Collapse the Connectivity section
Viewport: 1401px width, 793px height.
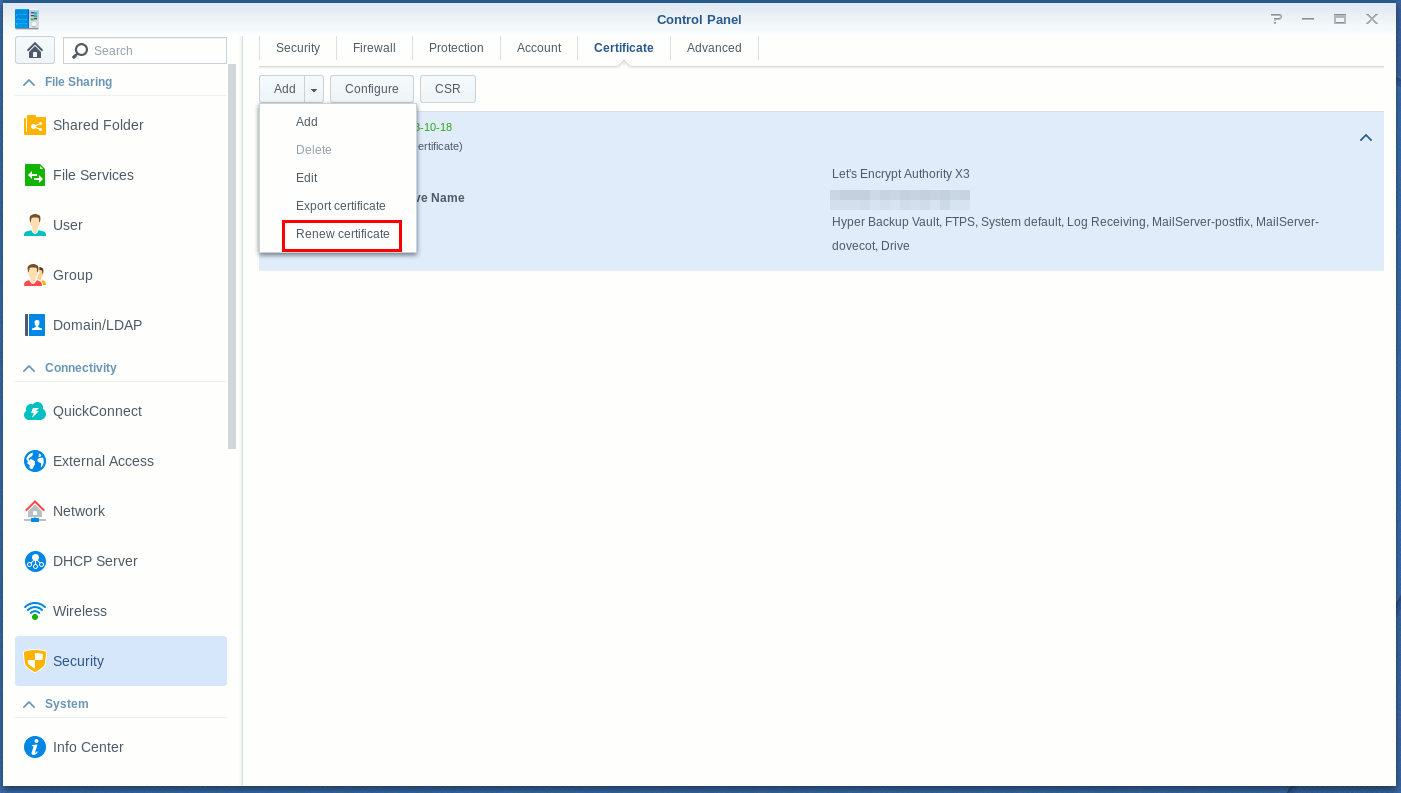29,368
